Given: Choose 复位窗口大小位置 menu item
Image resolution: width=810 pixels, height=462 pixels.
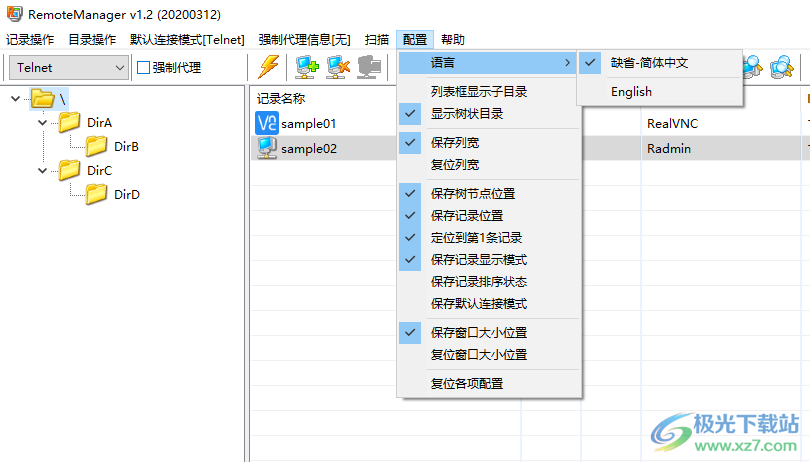Looking at the screenshot, I should tap(489, 355).
